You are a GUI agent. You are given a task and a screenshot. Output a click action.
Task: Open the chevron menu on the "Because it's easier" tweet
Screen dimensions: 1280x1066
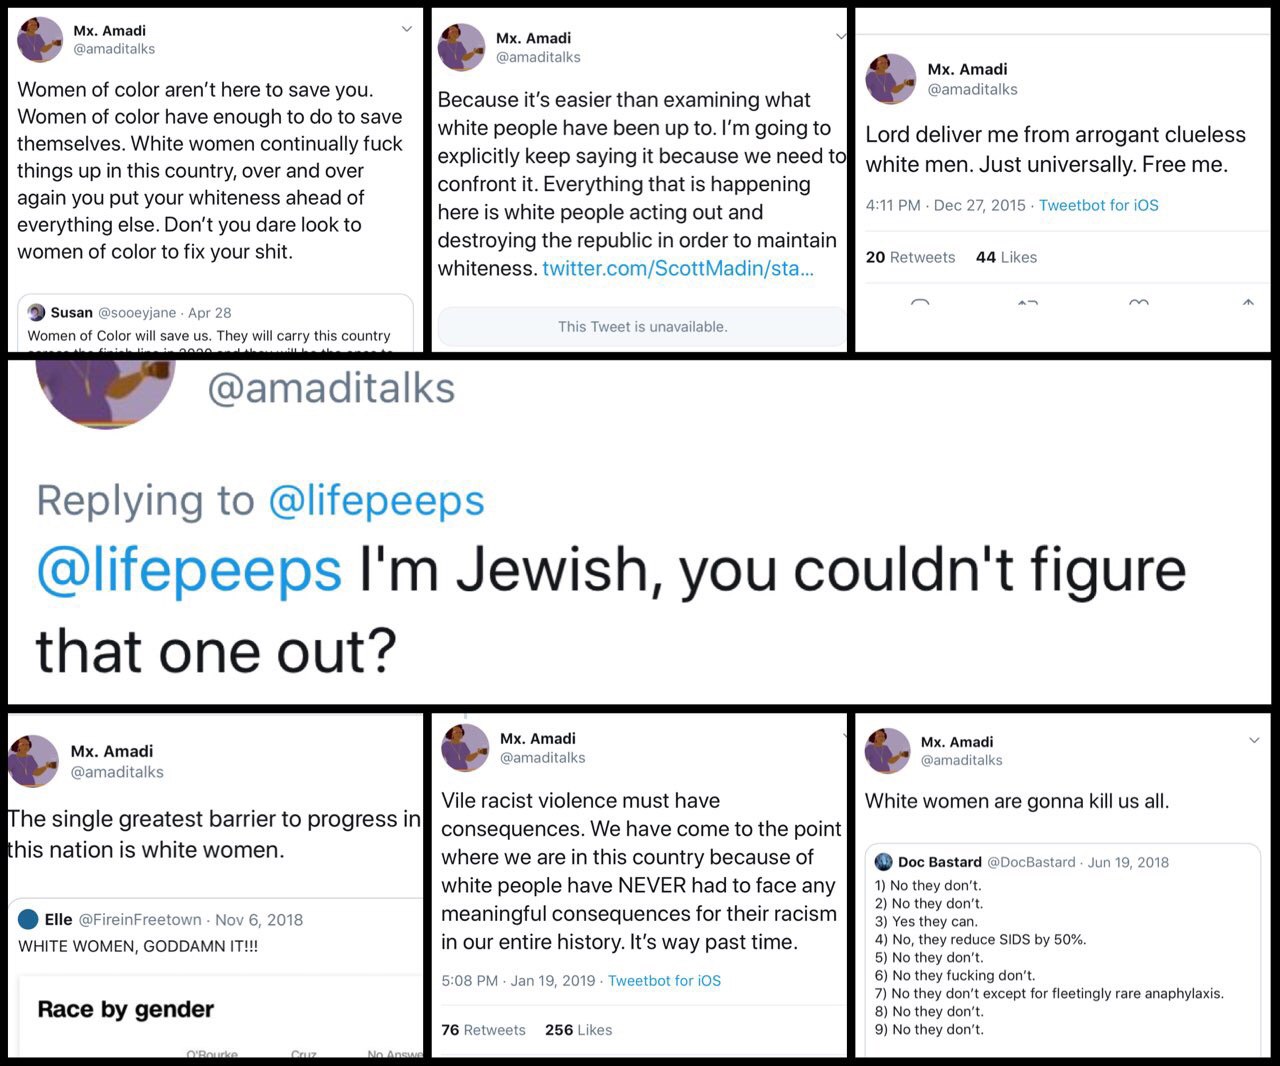click(x=840, y=37)
